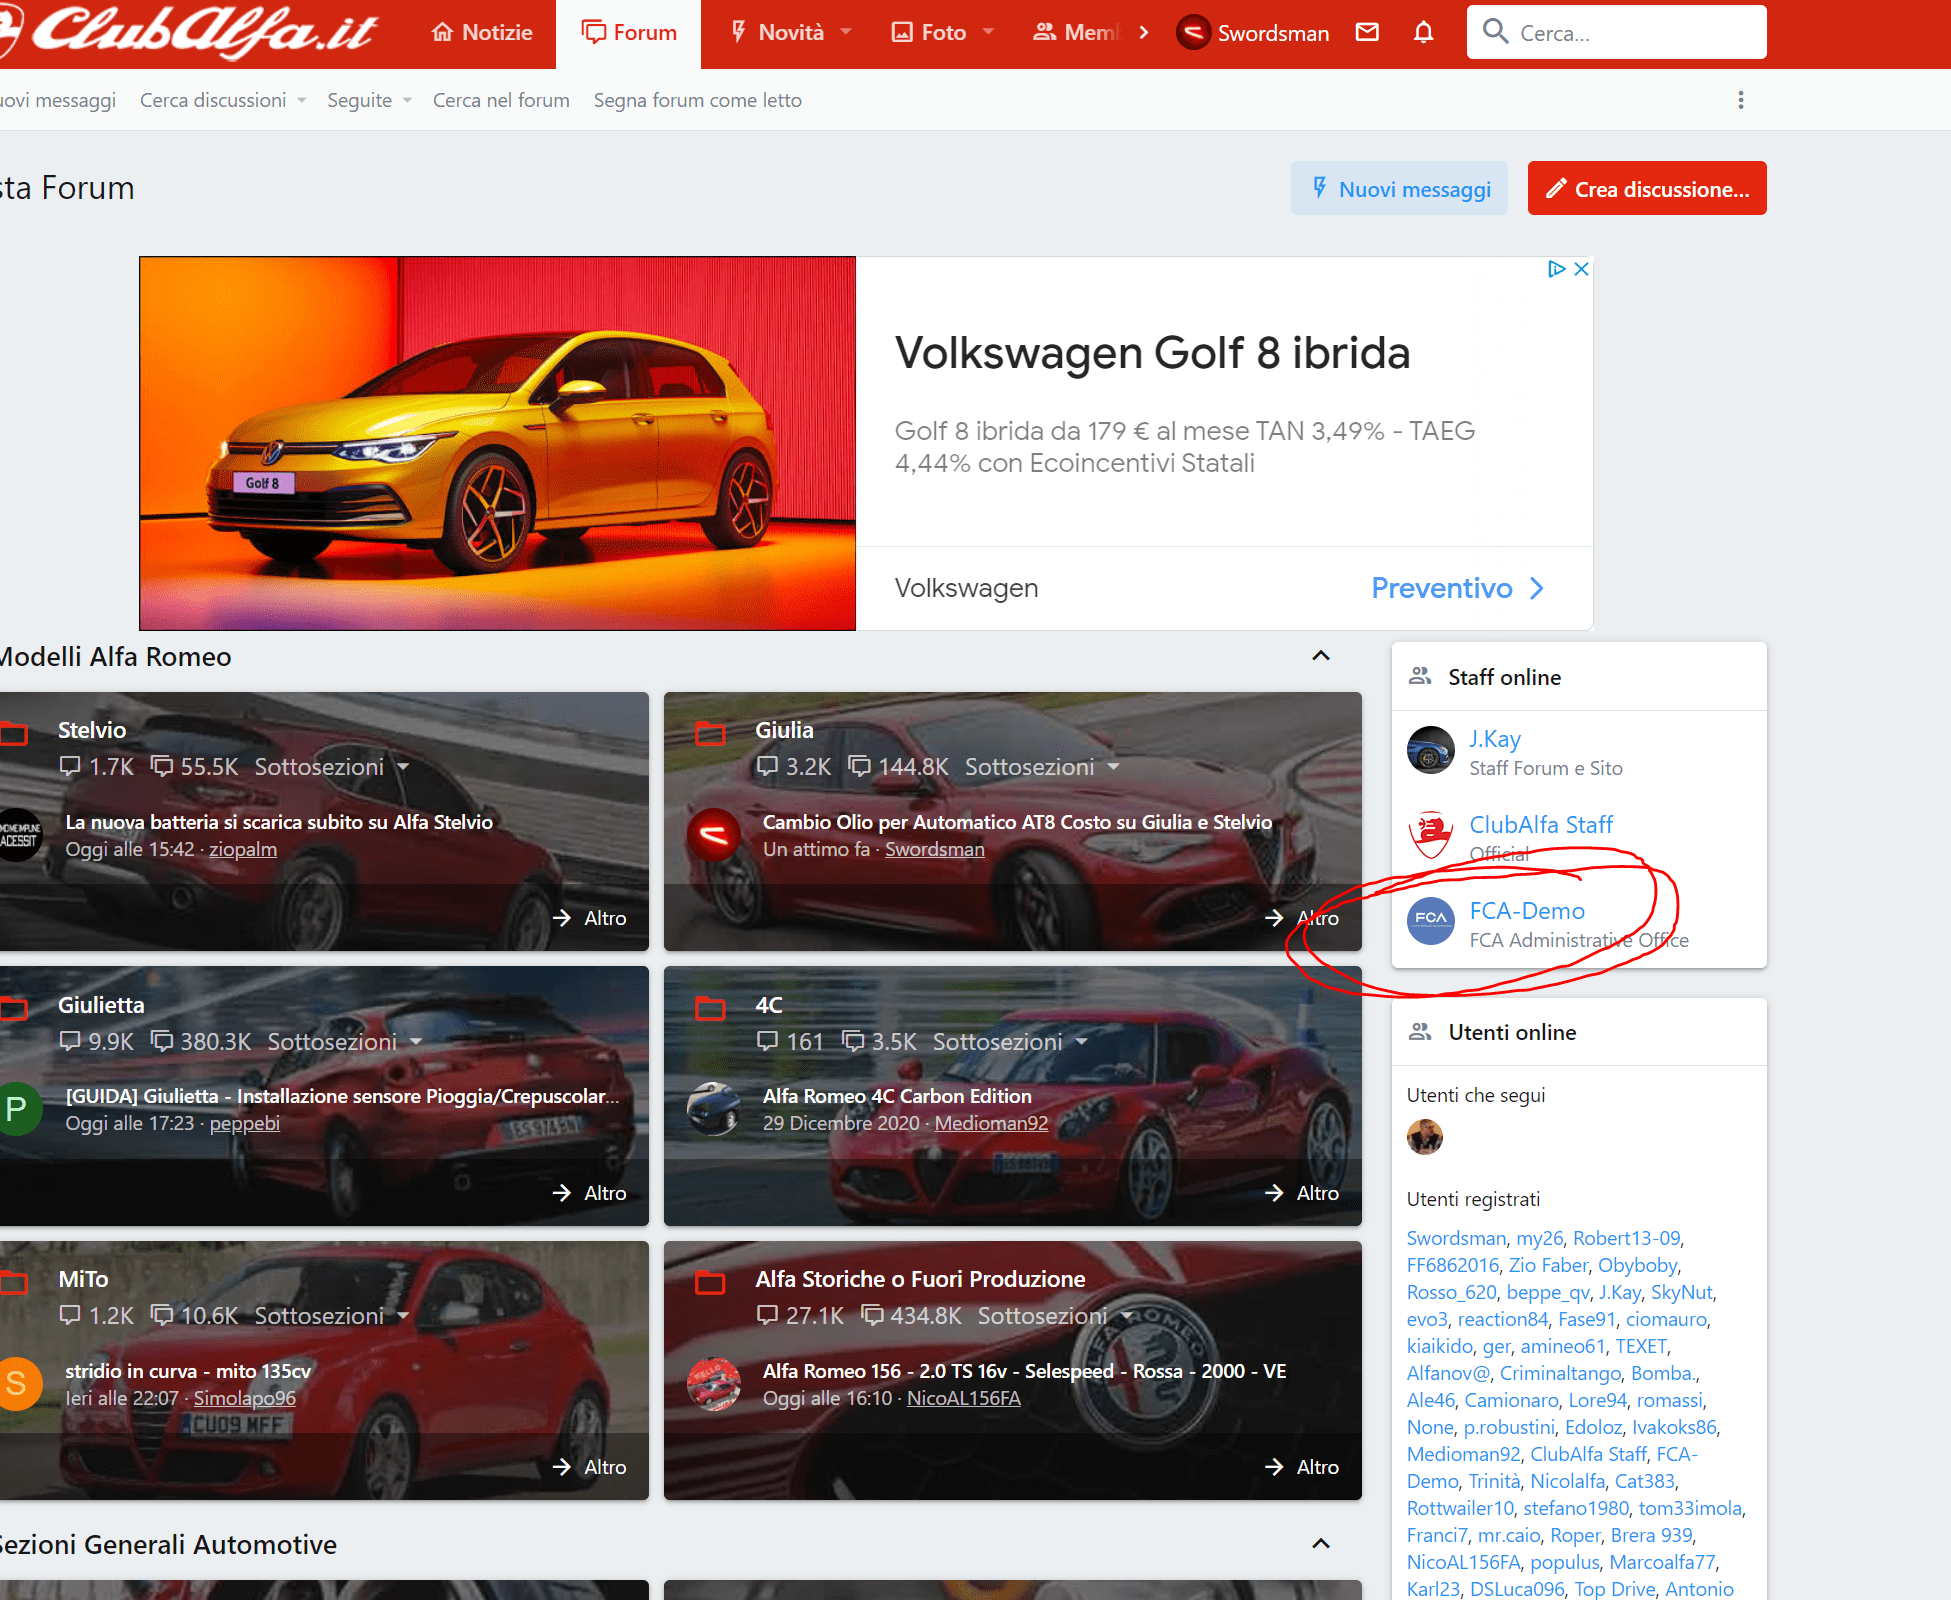Expand Stelvio Sottosezioni dropdown

(332, 767)
